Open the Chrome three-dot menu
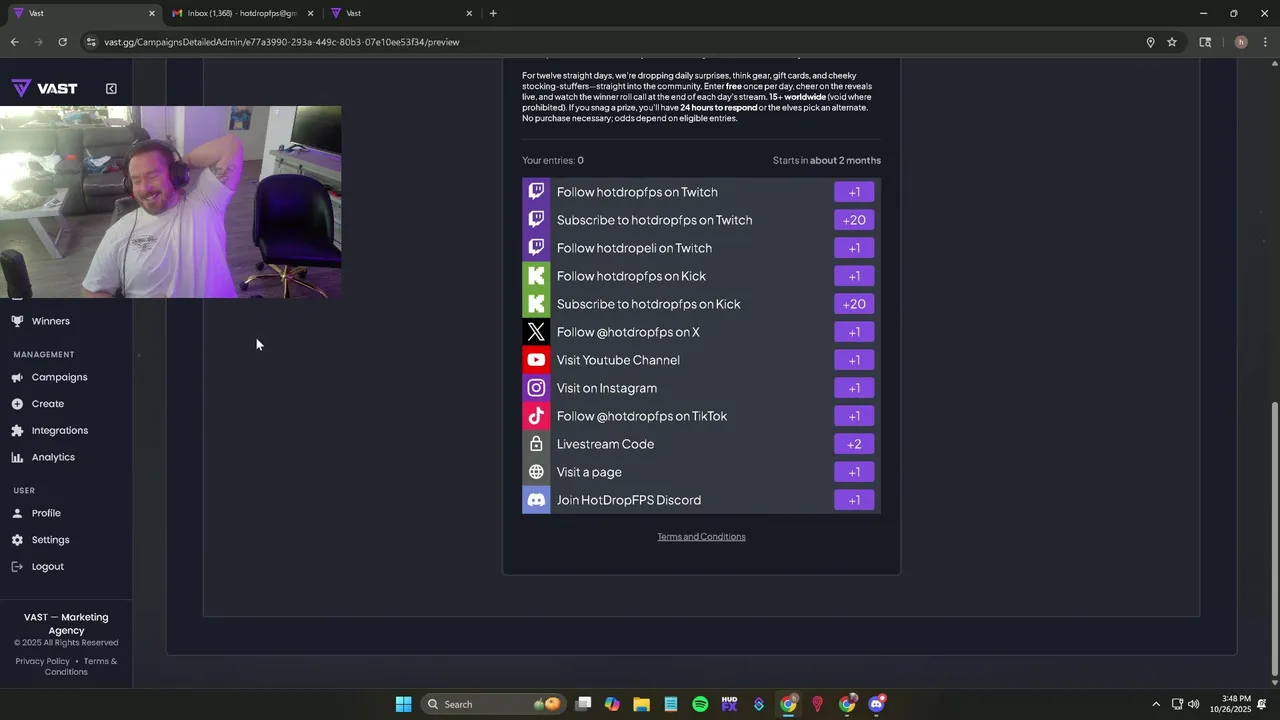This screenshot has height=720, width=1280. pyautogui.click(x=1265, y=42)
